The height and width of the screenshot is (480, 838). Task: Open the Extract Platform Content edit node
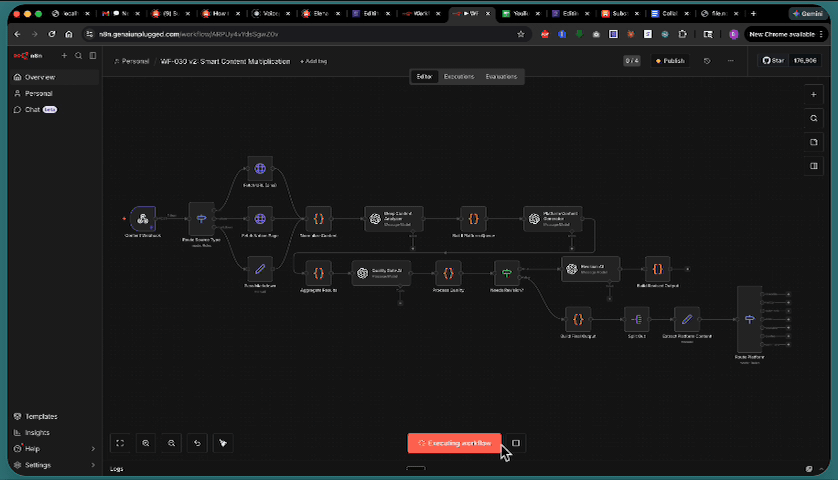point(687,319)
